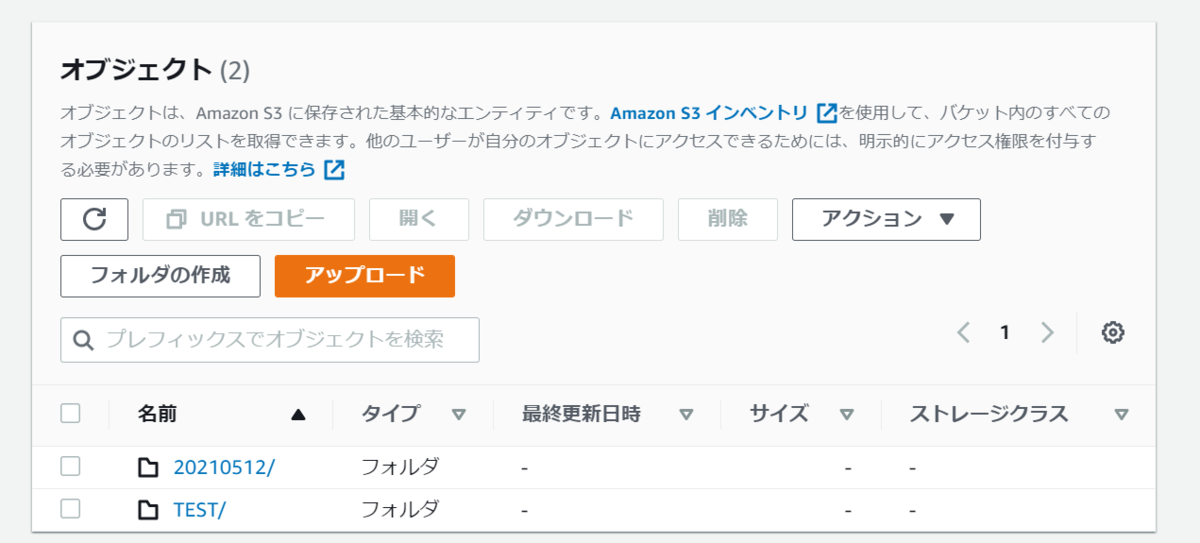
Task: Open table preferences gear icon
Action: coord(1113,333)
